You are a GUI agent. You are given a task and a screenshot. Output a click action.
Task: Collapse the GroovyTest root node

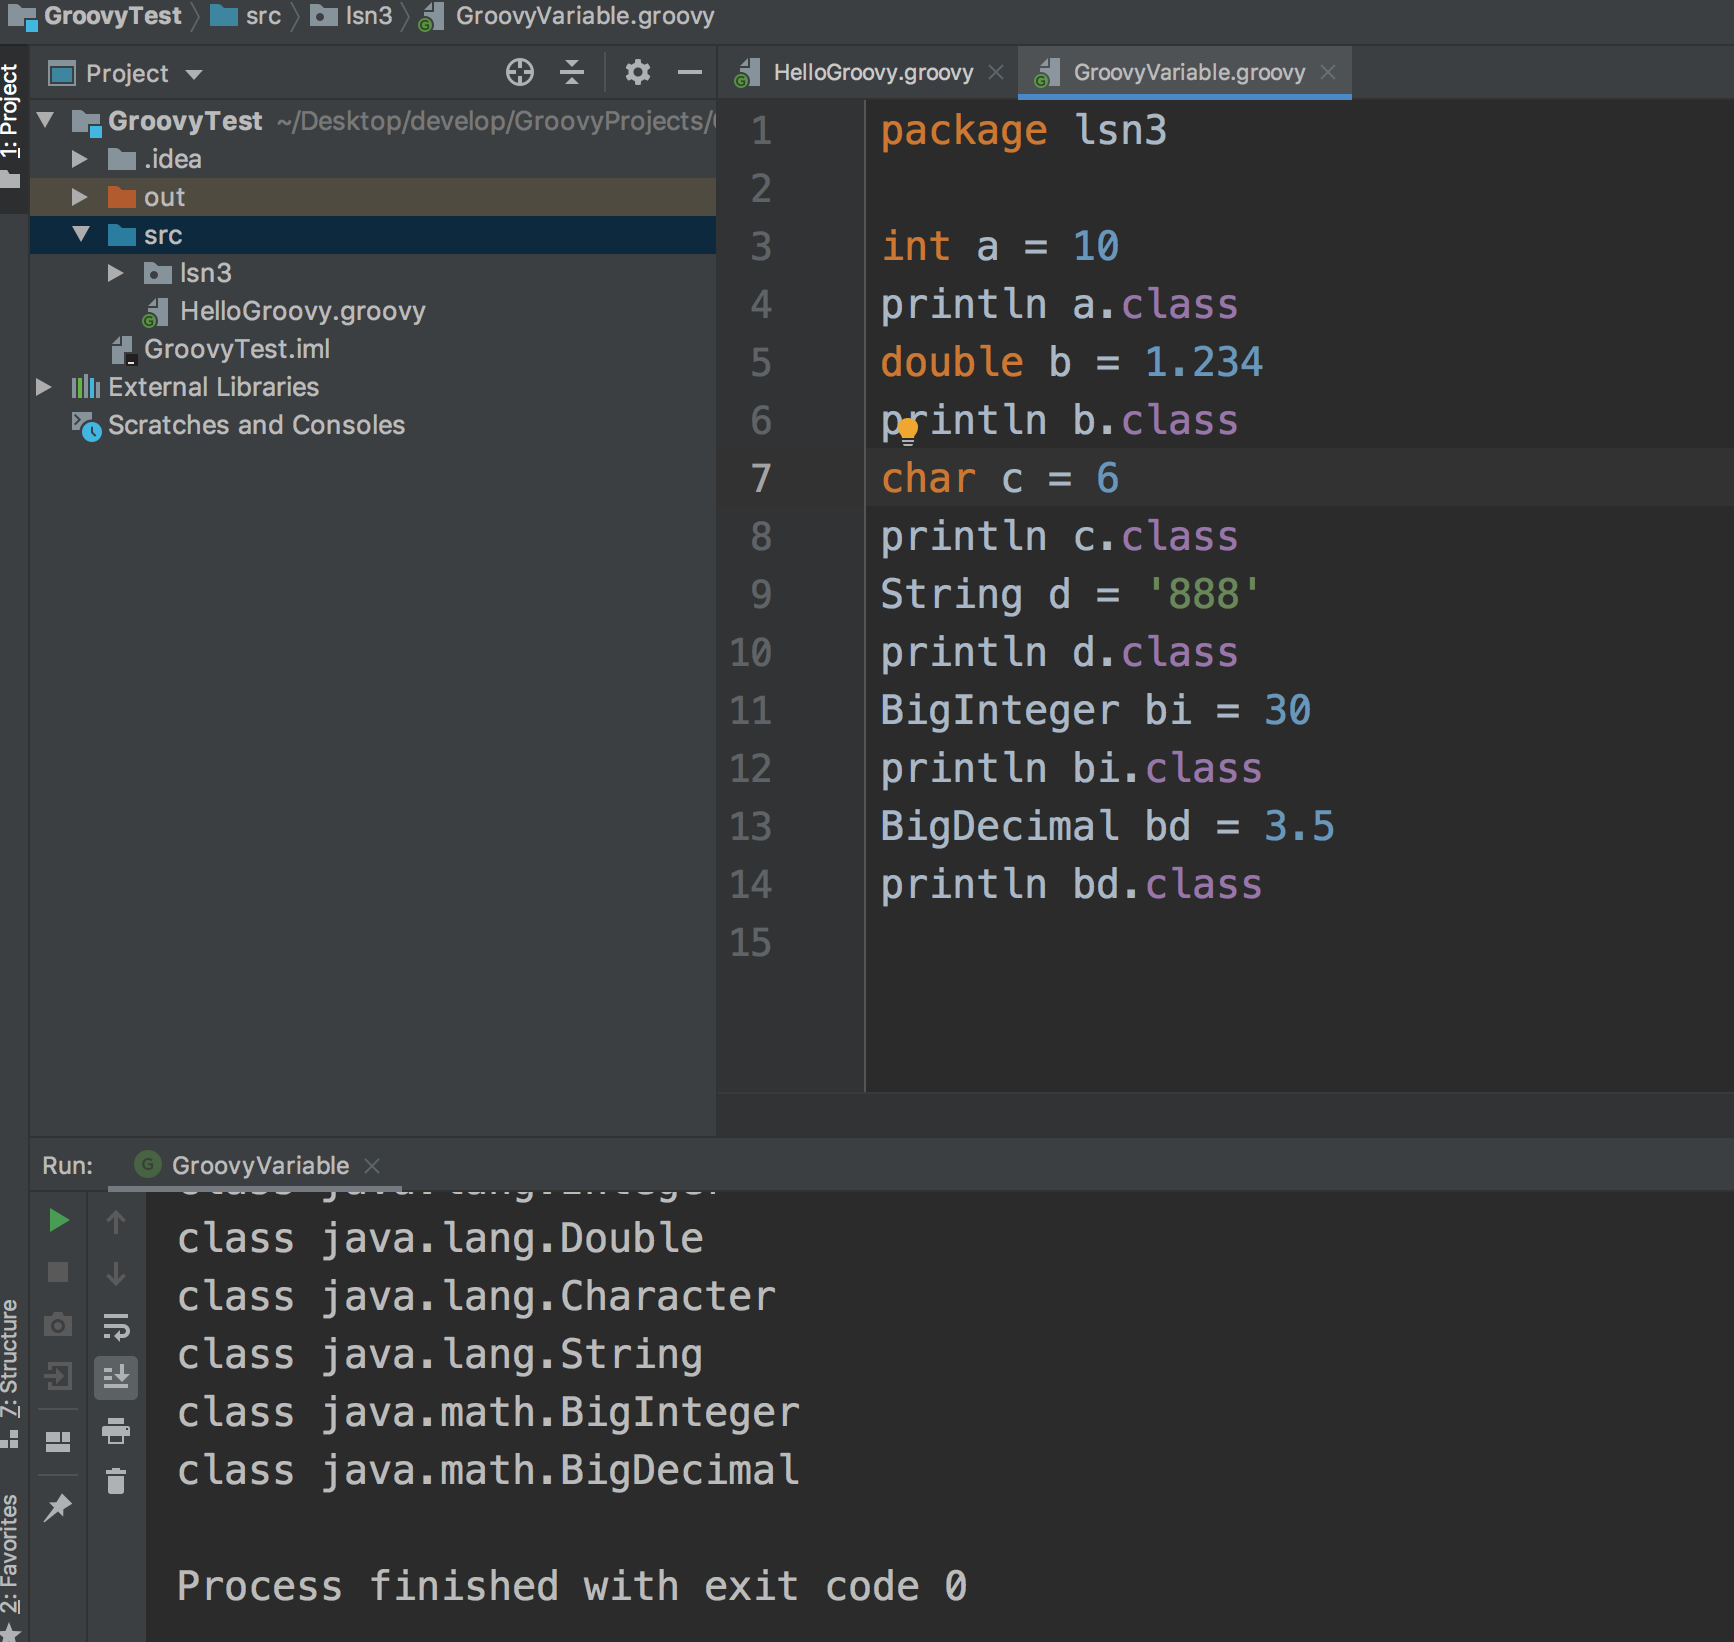coord(46,121)
